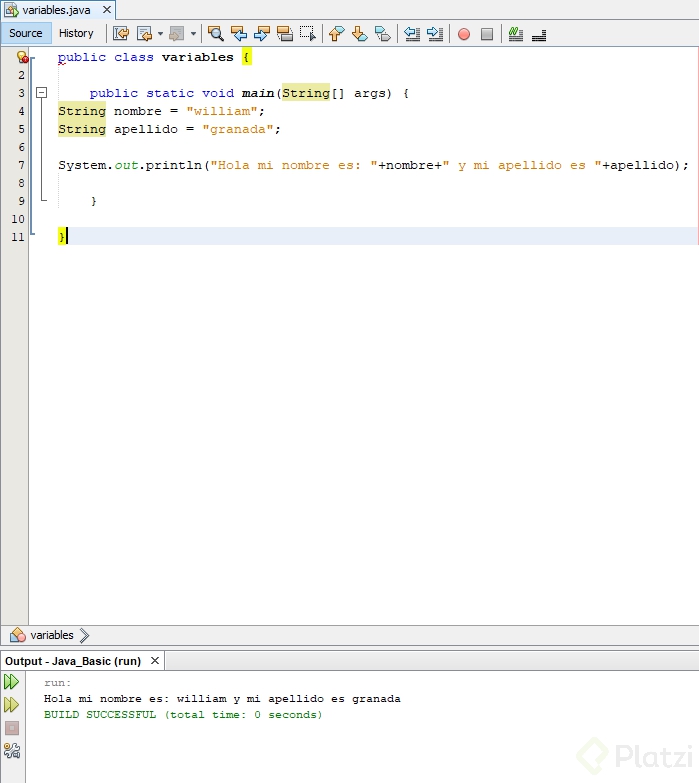Click the "run:" line in Output
The width and height of the screenshot is (699, 783).
(x=57, y=683)
